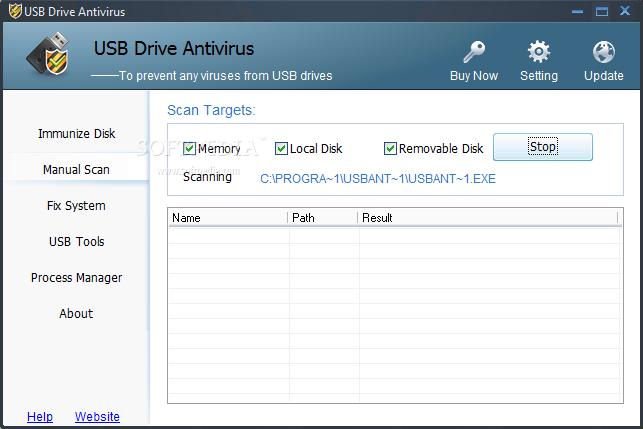Click the Scan Targets heading

[x=211, y=110]
